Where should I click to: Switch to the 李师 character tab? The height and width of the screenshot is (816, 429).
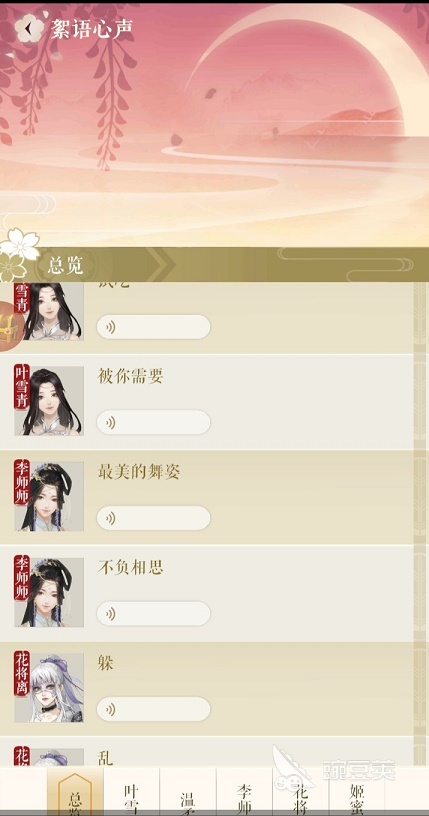(244, 793)
